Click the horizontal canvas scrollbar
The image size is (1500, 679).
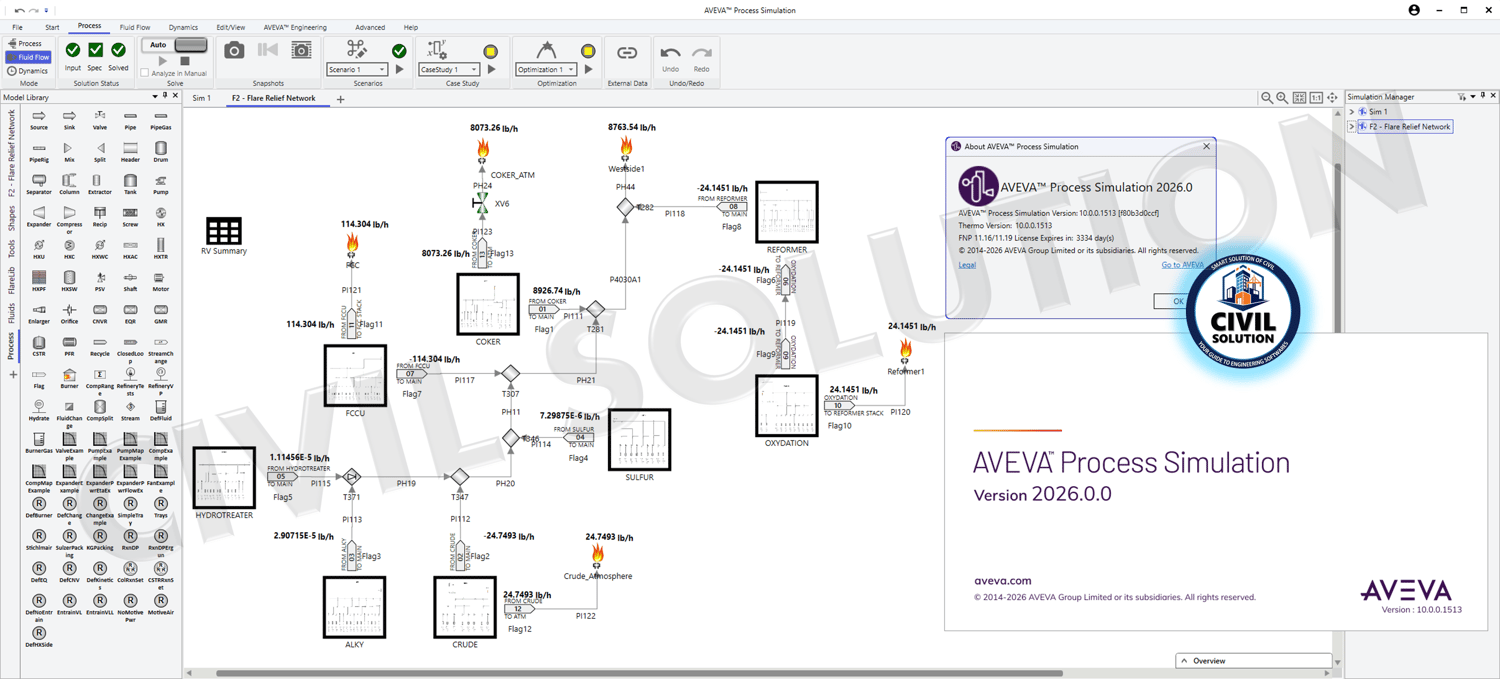tap(640, 673)
